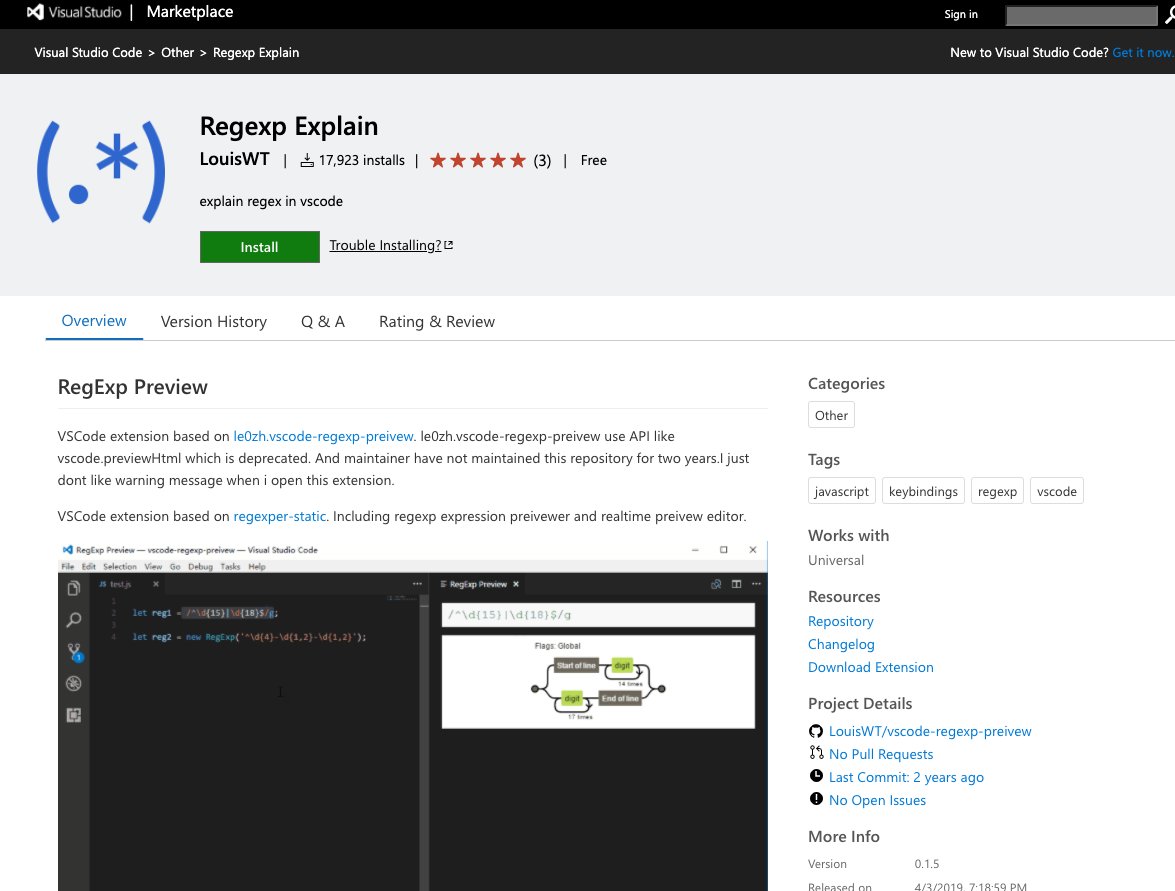1175x891 pixels.
Task: Open the Repository link under Resources
Action: pyautogui.click(x=840, y=620)
